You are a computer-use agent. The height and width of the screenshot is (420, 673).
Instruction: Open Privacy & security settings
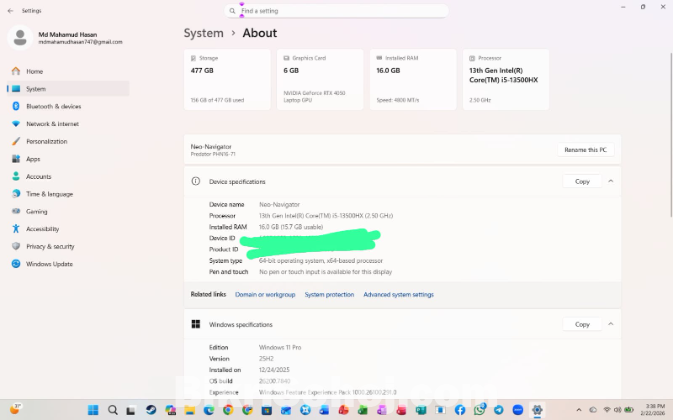pyautogui.click(x=50, y=246)
